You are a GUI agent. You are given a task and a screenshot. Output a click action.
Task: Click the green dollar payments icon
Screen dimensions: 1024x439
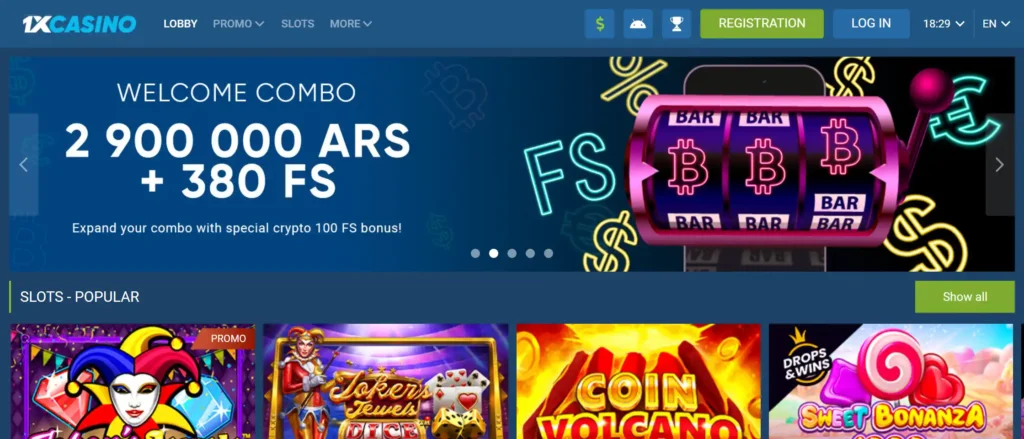(600, 24)
